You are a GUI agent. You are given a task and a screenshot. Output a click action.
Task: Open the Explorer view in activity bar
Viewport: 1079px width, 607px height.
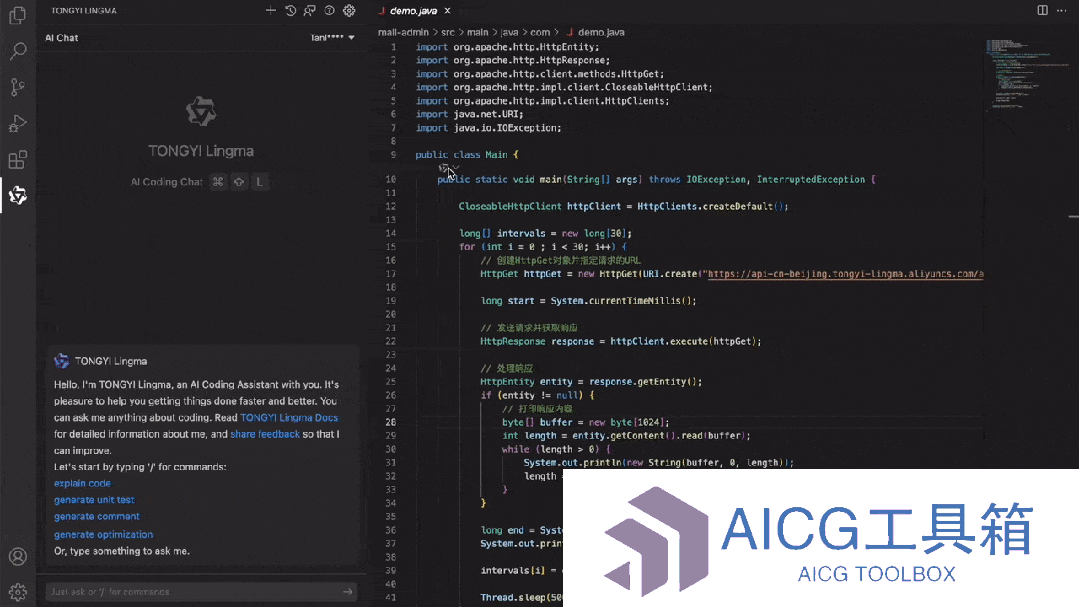click(x=18, y=14)
